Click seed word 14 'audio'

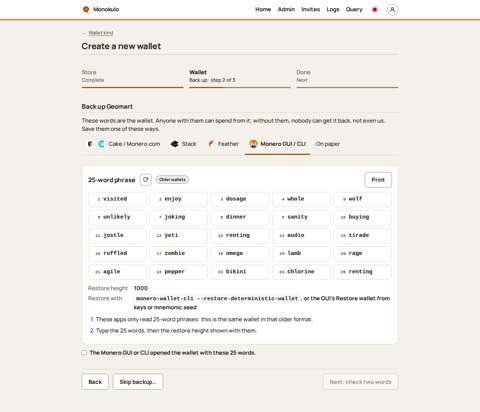click(x=301, y=235)
